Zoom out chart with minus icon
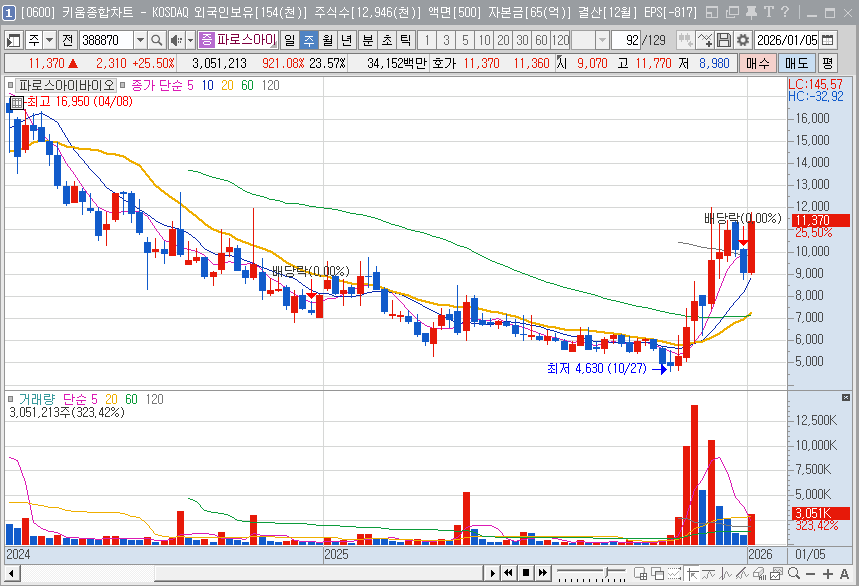This screenshot has width=859, height=586. [810, 573]
